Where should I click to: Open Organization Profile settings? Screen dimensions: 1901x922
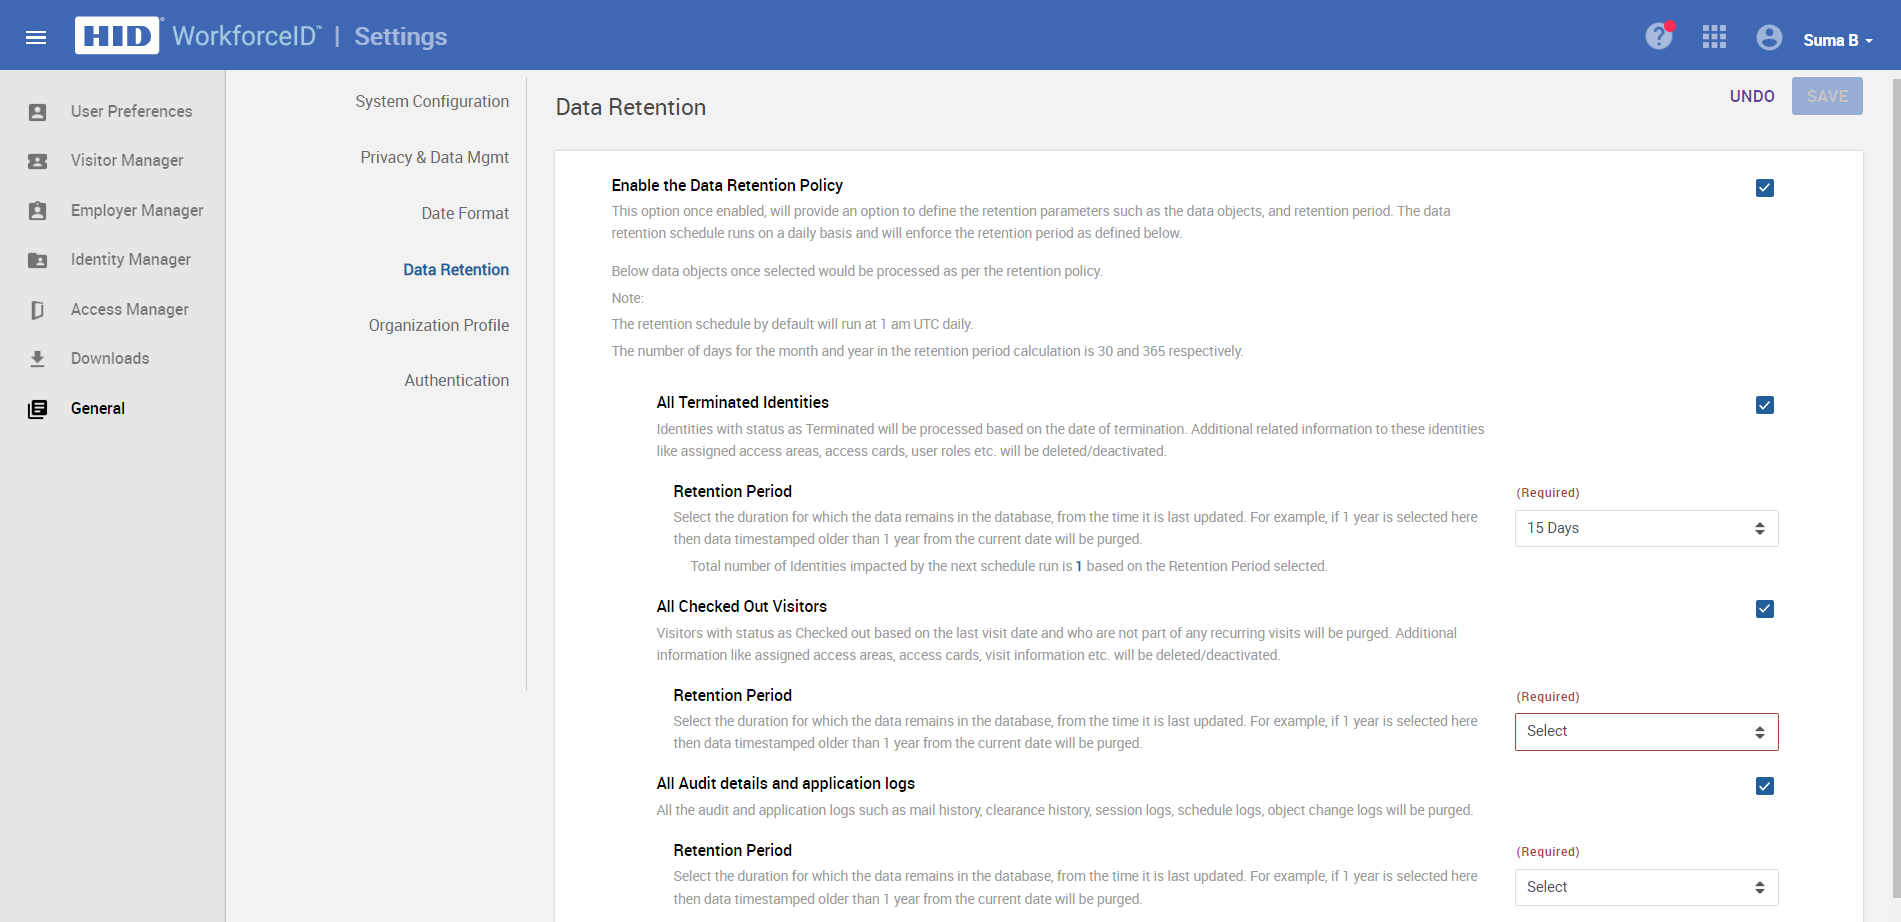pyautogui.click(x=438, y=325)
